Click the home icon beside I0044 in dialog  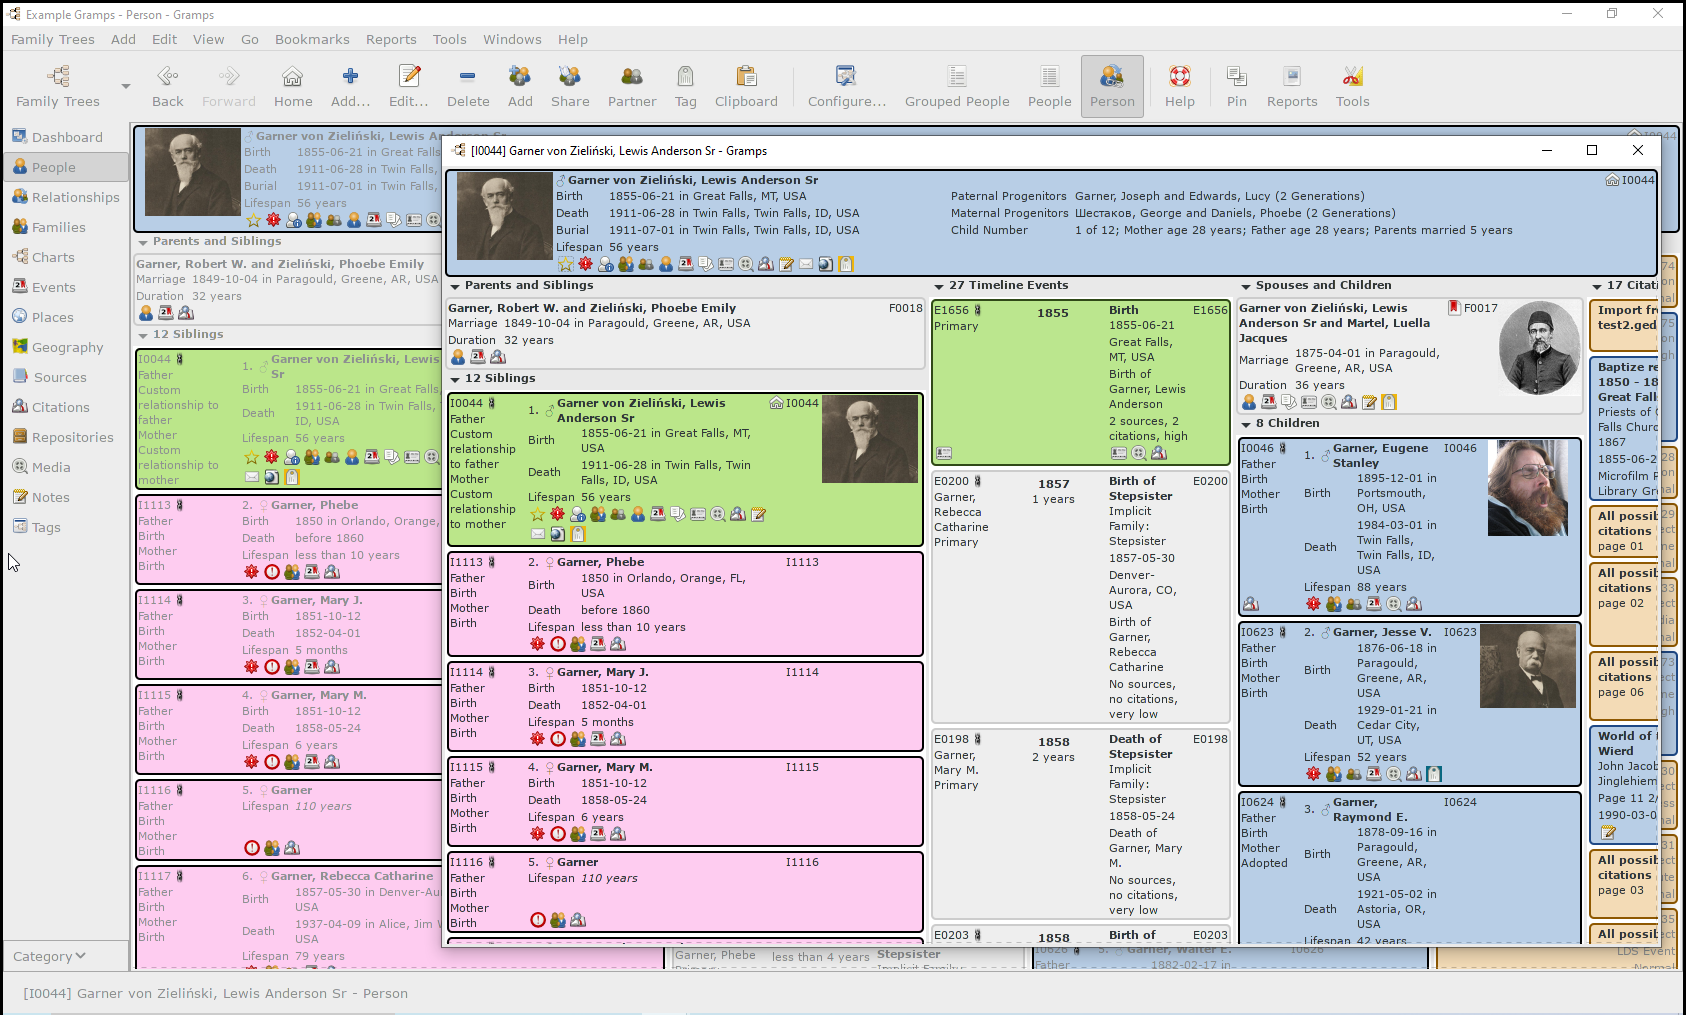coord(1612,180)
